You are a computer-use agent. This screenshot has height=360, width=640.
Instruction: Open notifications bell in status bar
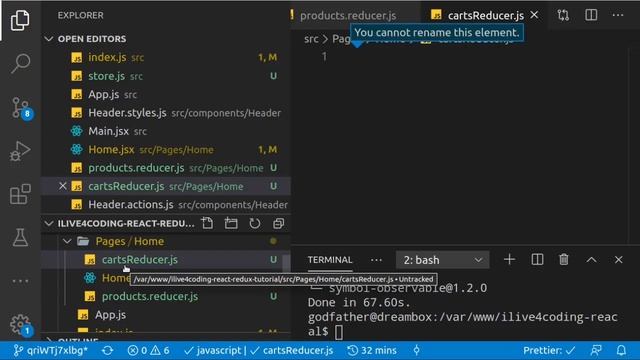coord(621,350)
